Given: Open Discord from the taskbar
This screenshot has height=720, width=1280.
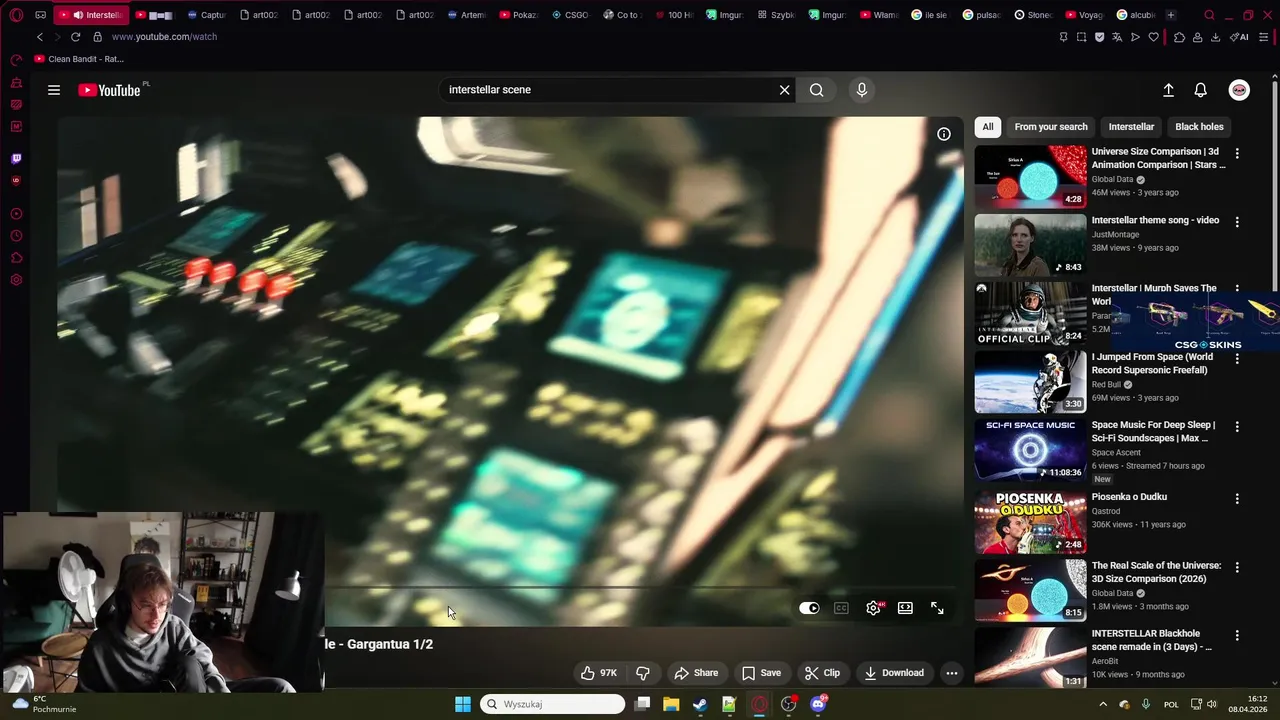Looking at the screenshot, I should click(x=819, y=704).
